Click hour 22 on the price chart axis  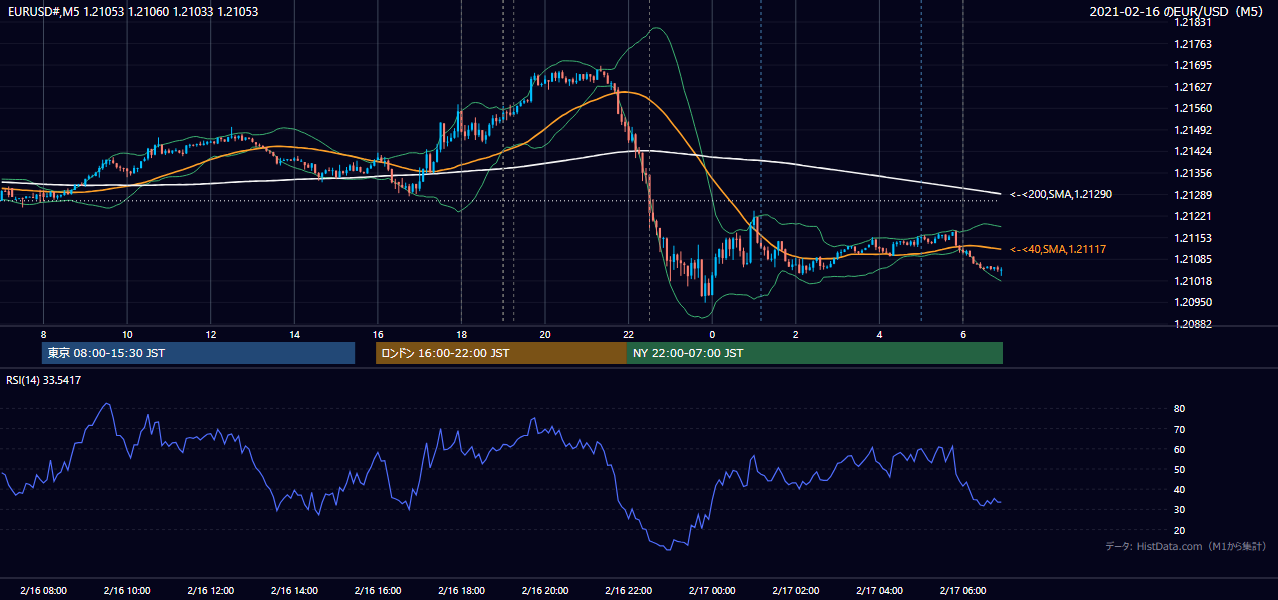[x=628, y=334]
